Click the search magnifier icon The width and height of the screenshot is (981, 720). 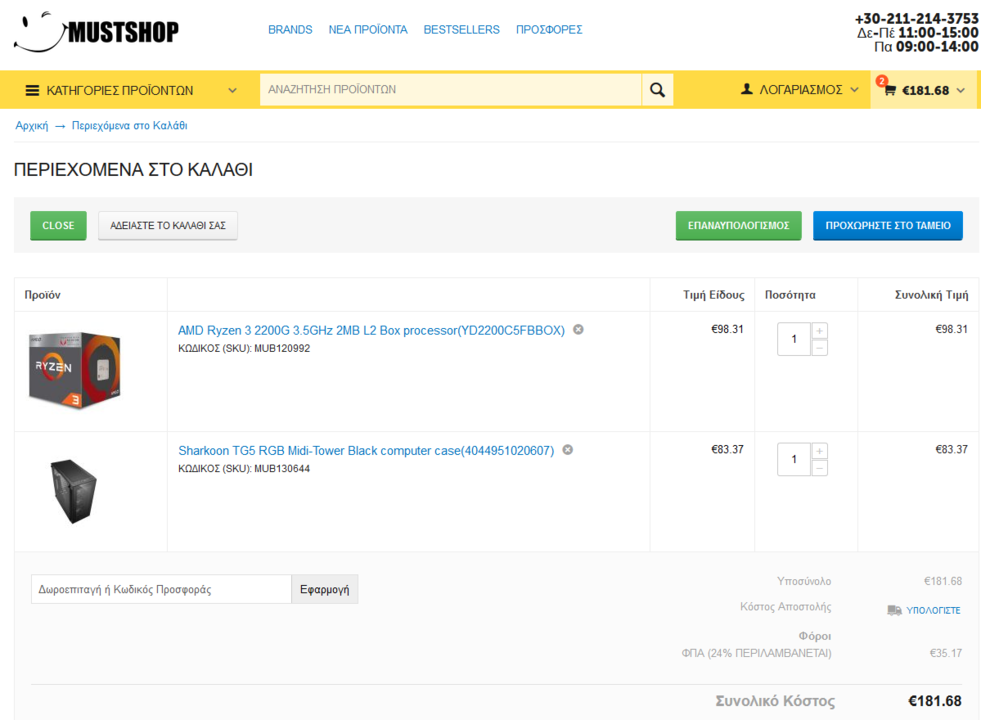657,90
